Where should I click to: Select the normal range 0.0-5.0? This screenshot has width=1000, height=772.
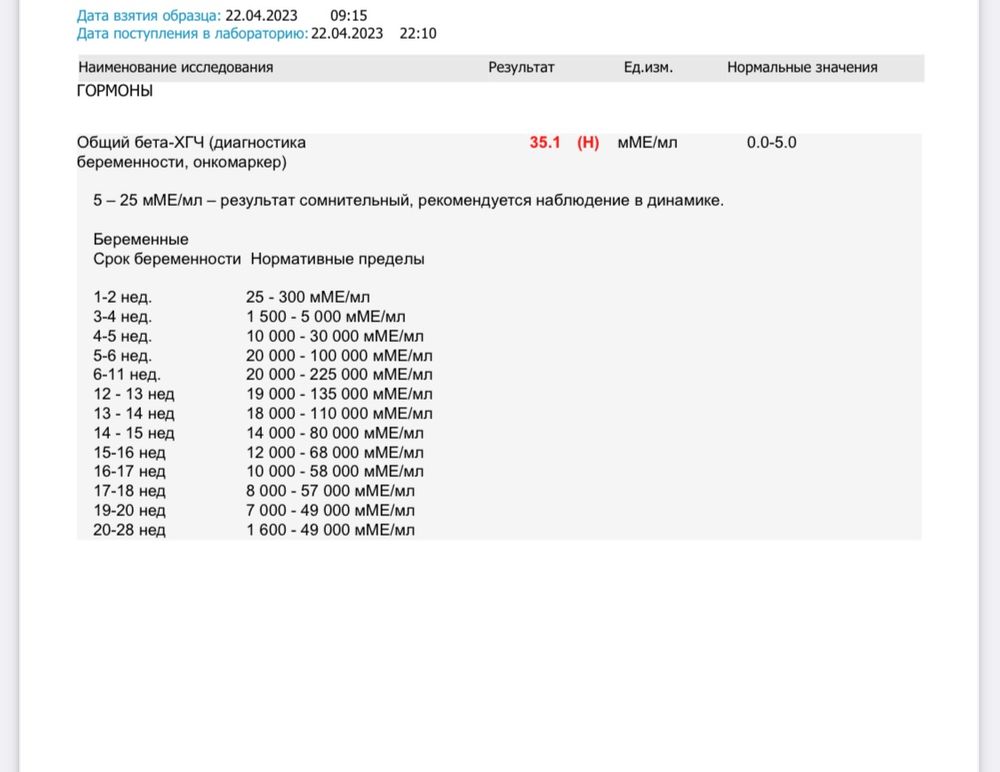772,142
